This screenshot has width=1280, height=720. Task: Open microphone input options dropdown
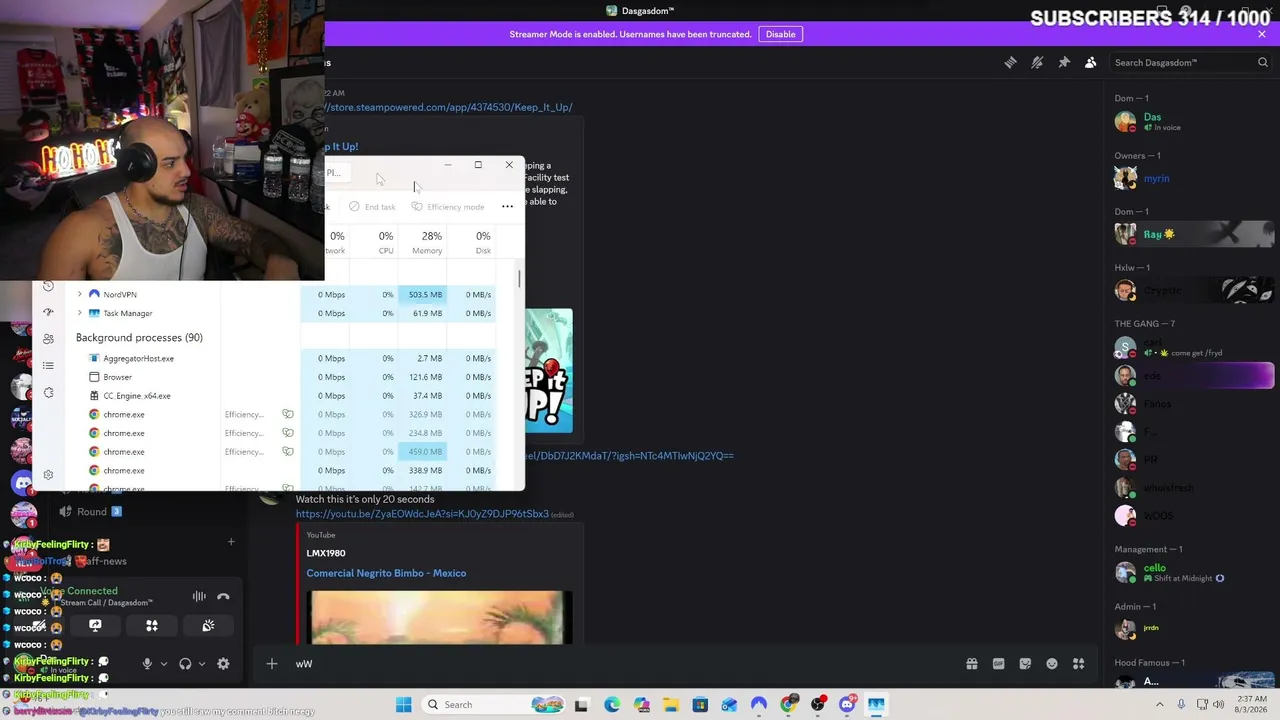[x=164, y=663]
